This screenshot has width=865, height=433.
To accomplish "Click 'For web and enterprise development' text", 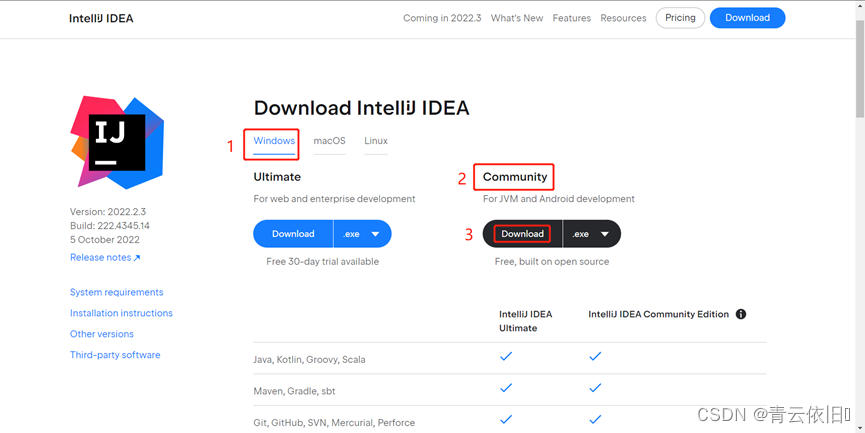I will point(334,199).
